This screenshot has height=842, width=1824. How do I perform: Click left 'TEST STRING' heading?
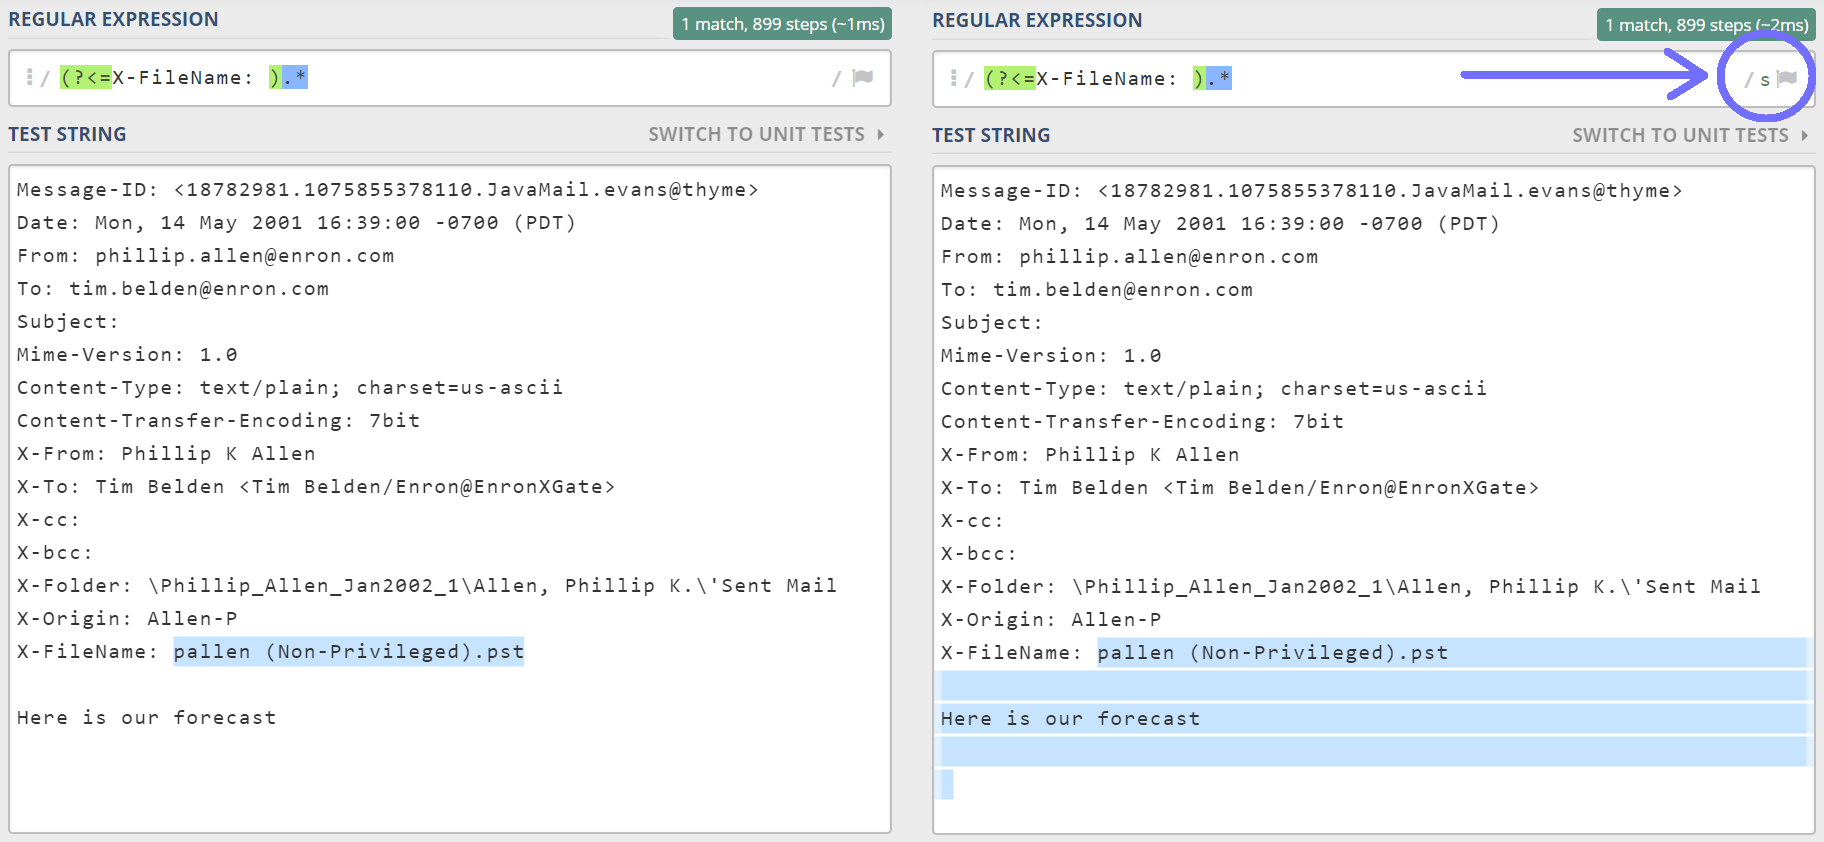coord(67,134)
